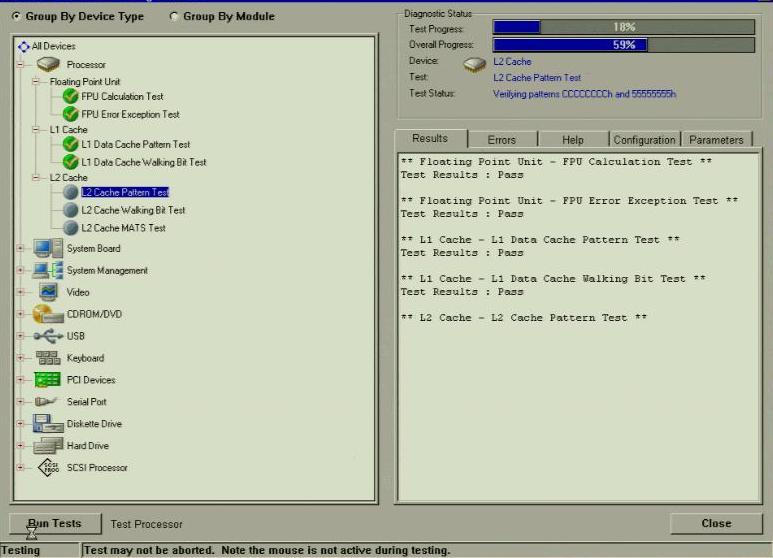The width and height of the screenshot is (773, 558).
Task: Click the System Management network icon
Action: pos(48,270)
